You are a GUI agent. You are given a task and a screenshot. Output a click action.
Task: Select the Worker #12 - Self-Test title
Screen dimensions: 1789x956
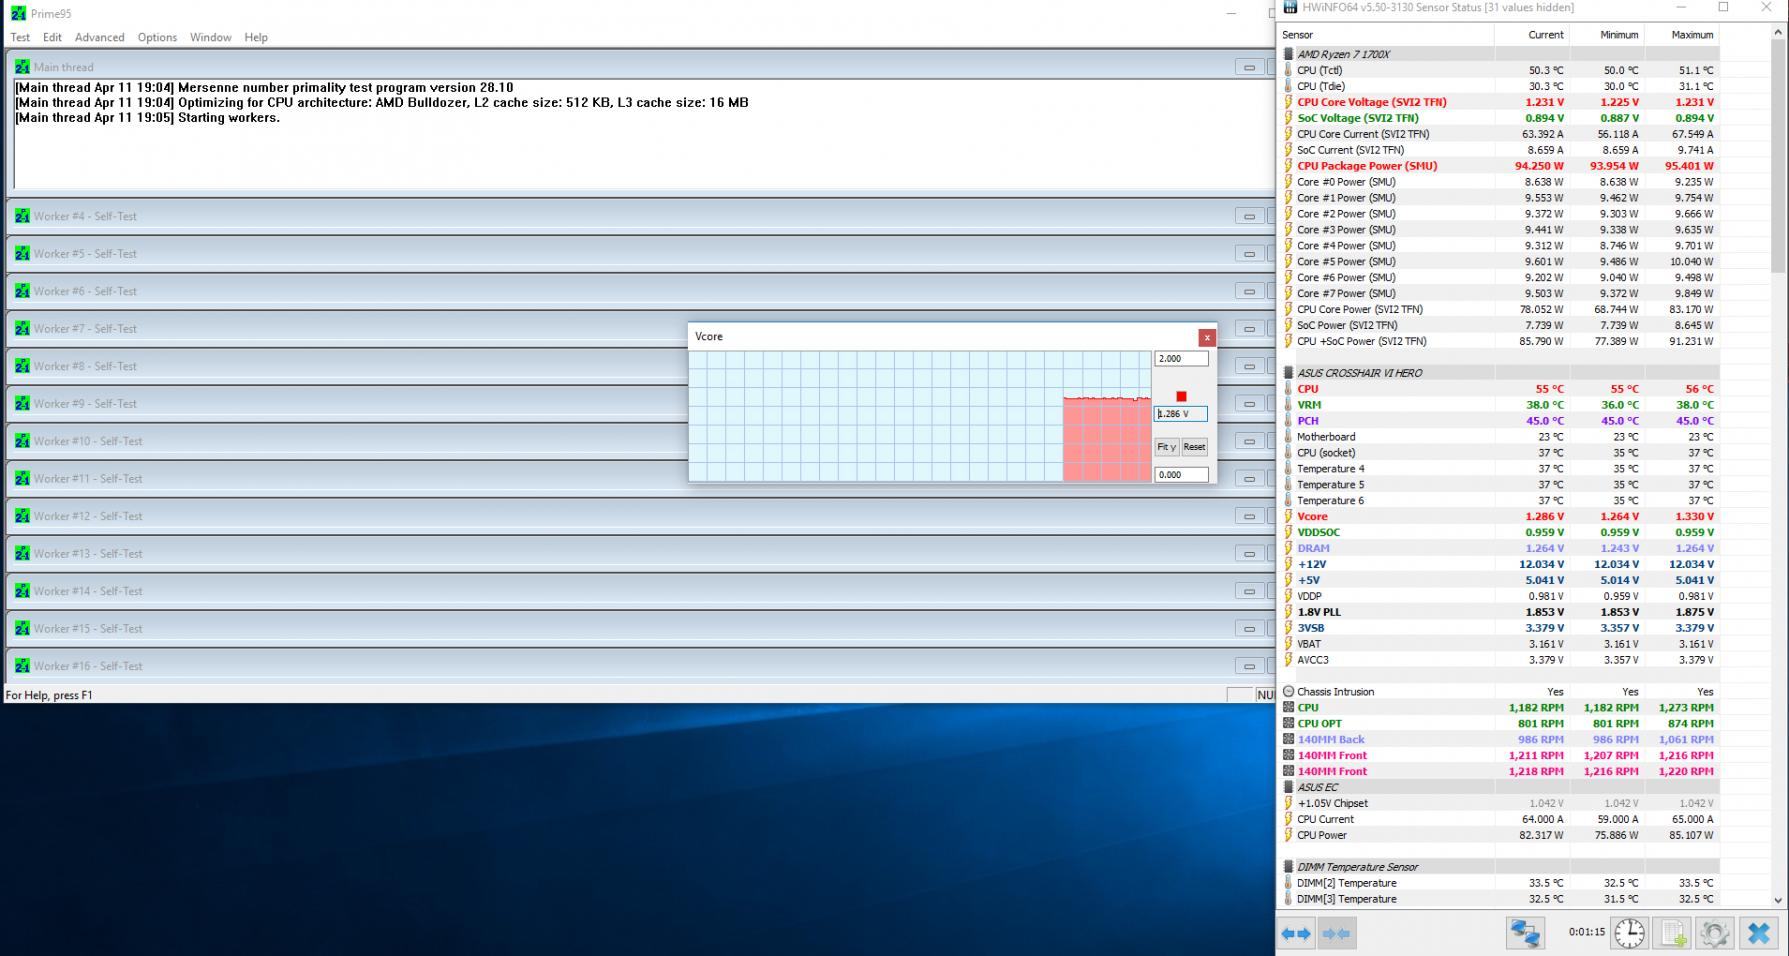88,516
